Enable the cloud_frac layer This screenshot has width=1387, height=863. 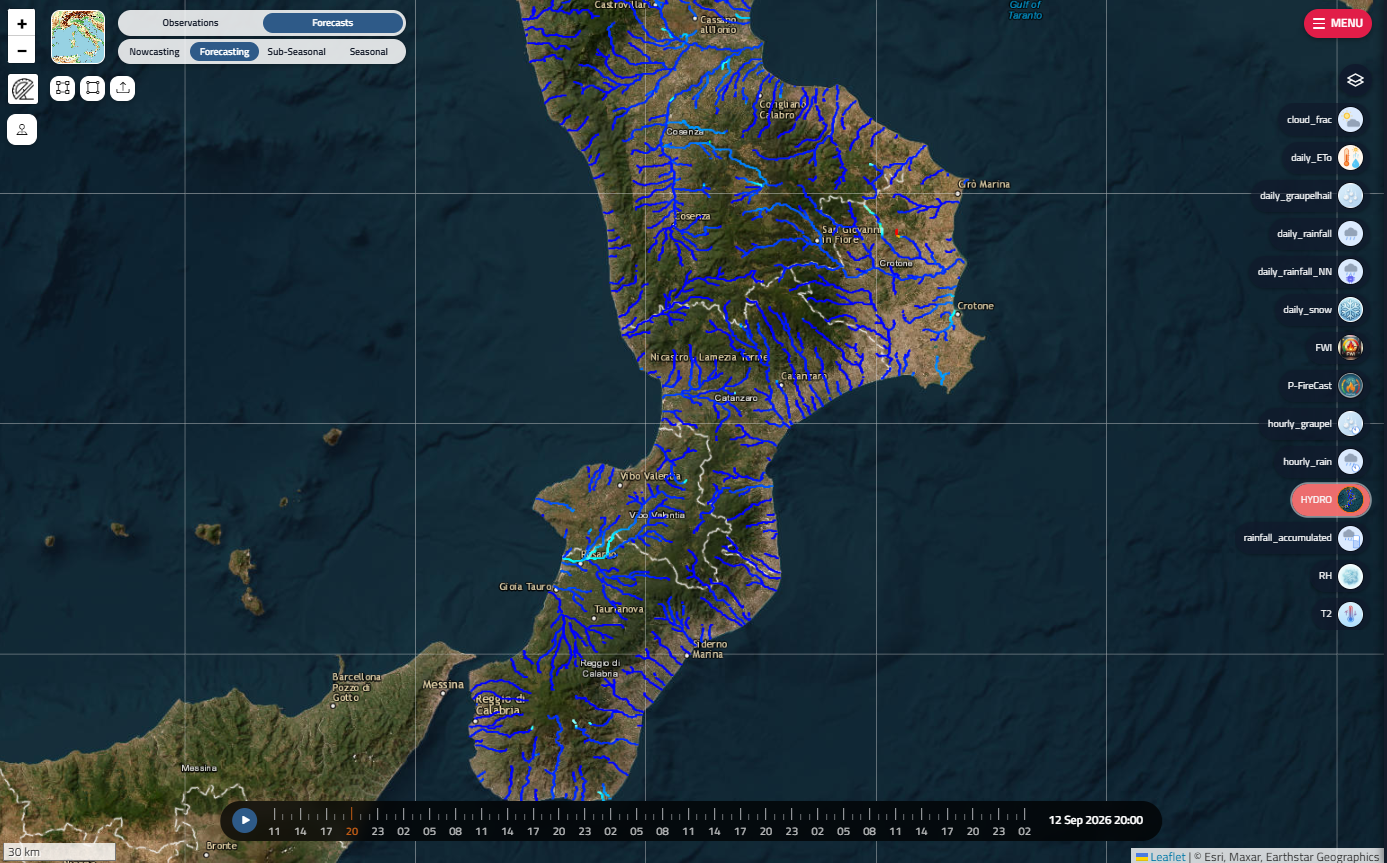click(x=1325, y=120)
